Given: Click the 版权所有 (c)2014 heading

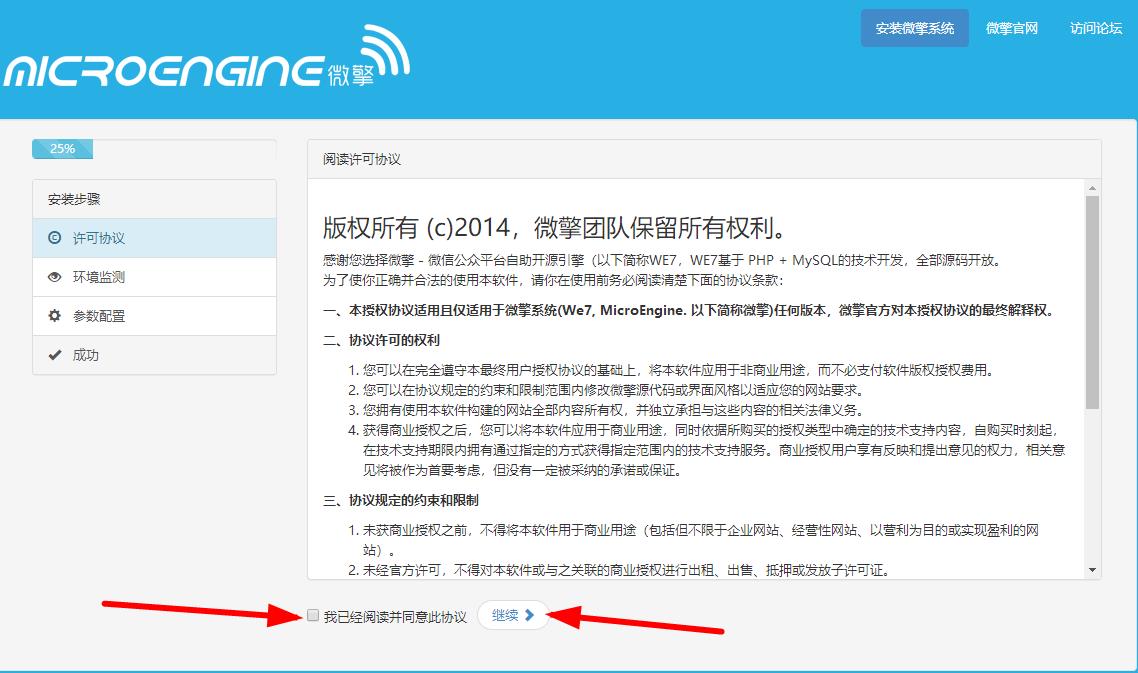Looking at the screenshot, I should click(x=555, y=228).
